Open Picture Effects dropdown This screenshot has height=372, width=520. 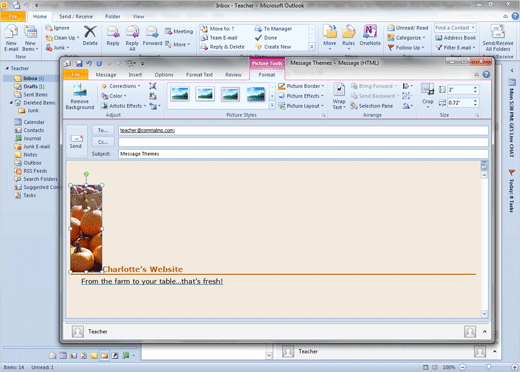(x=301, y=96)
